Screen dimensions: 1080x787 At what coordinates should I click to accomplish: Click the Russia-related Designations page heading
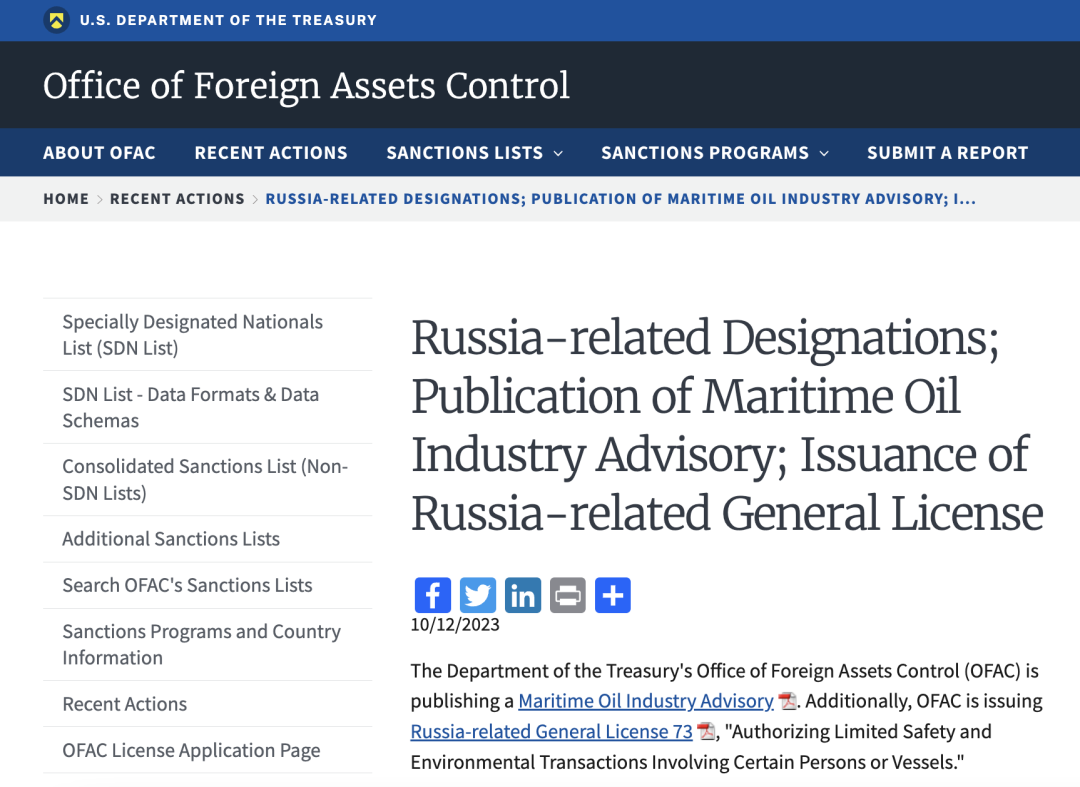[x=727, y=426]
